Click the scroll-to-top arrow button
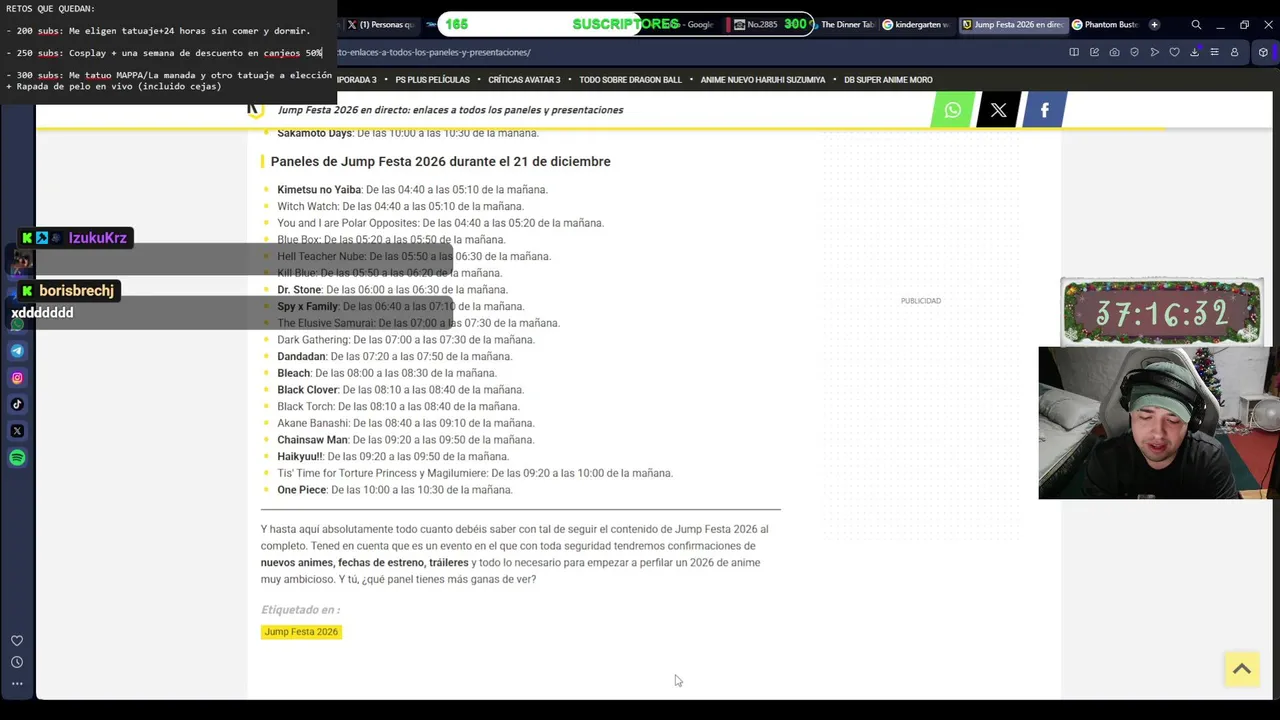Image resolution: width=1280 pixels, height=720 pixels. pos(1242,670)
